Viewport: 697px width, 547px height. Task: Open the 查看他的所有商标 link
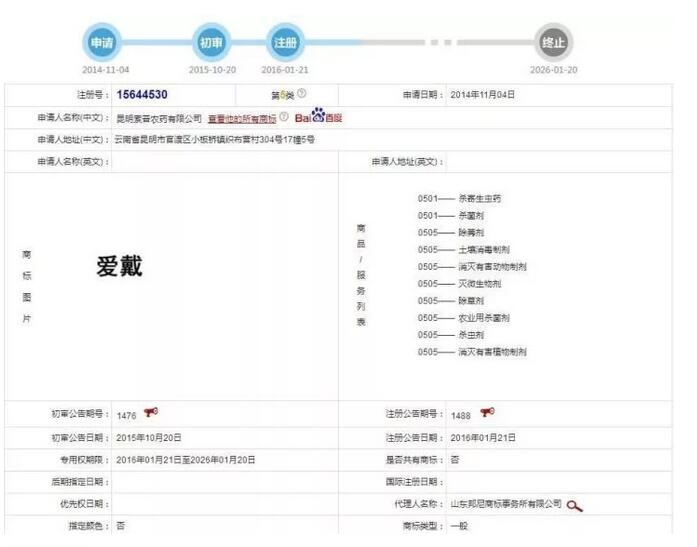pyautogui.click(x=242, y=118)
